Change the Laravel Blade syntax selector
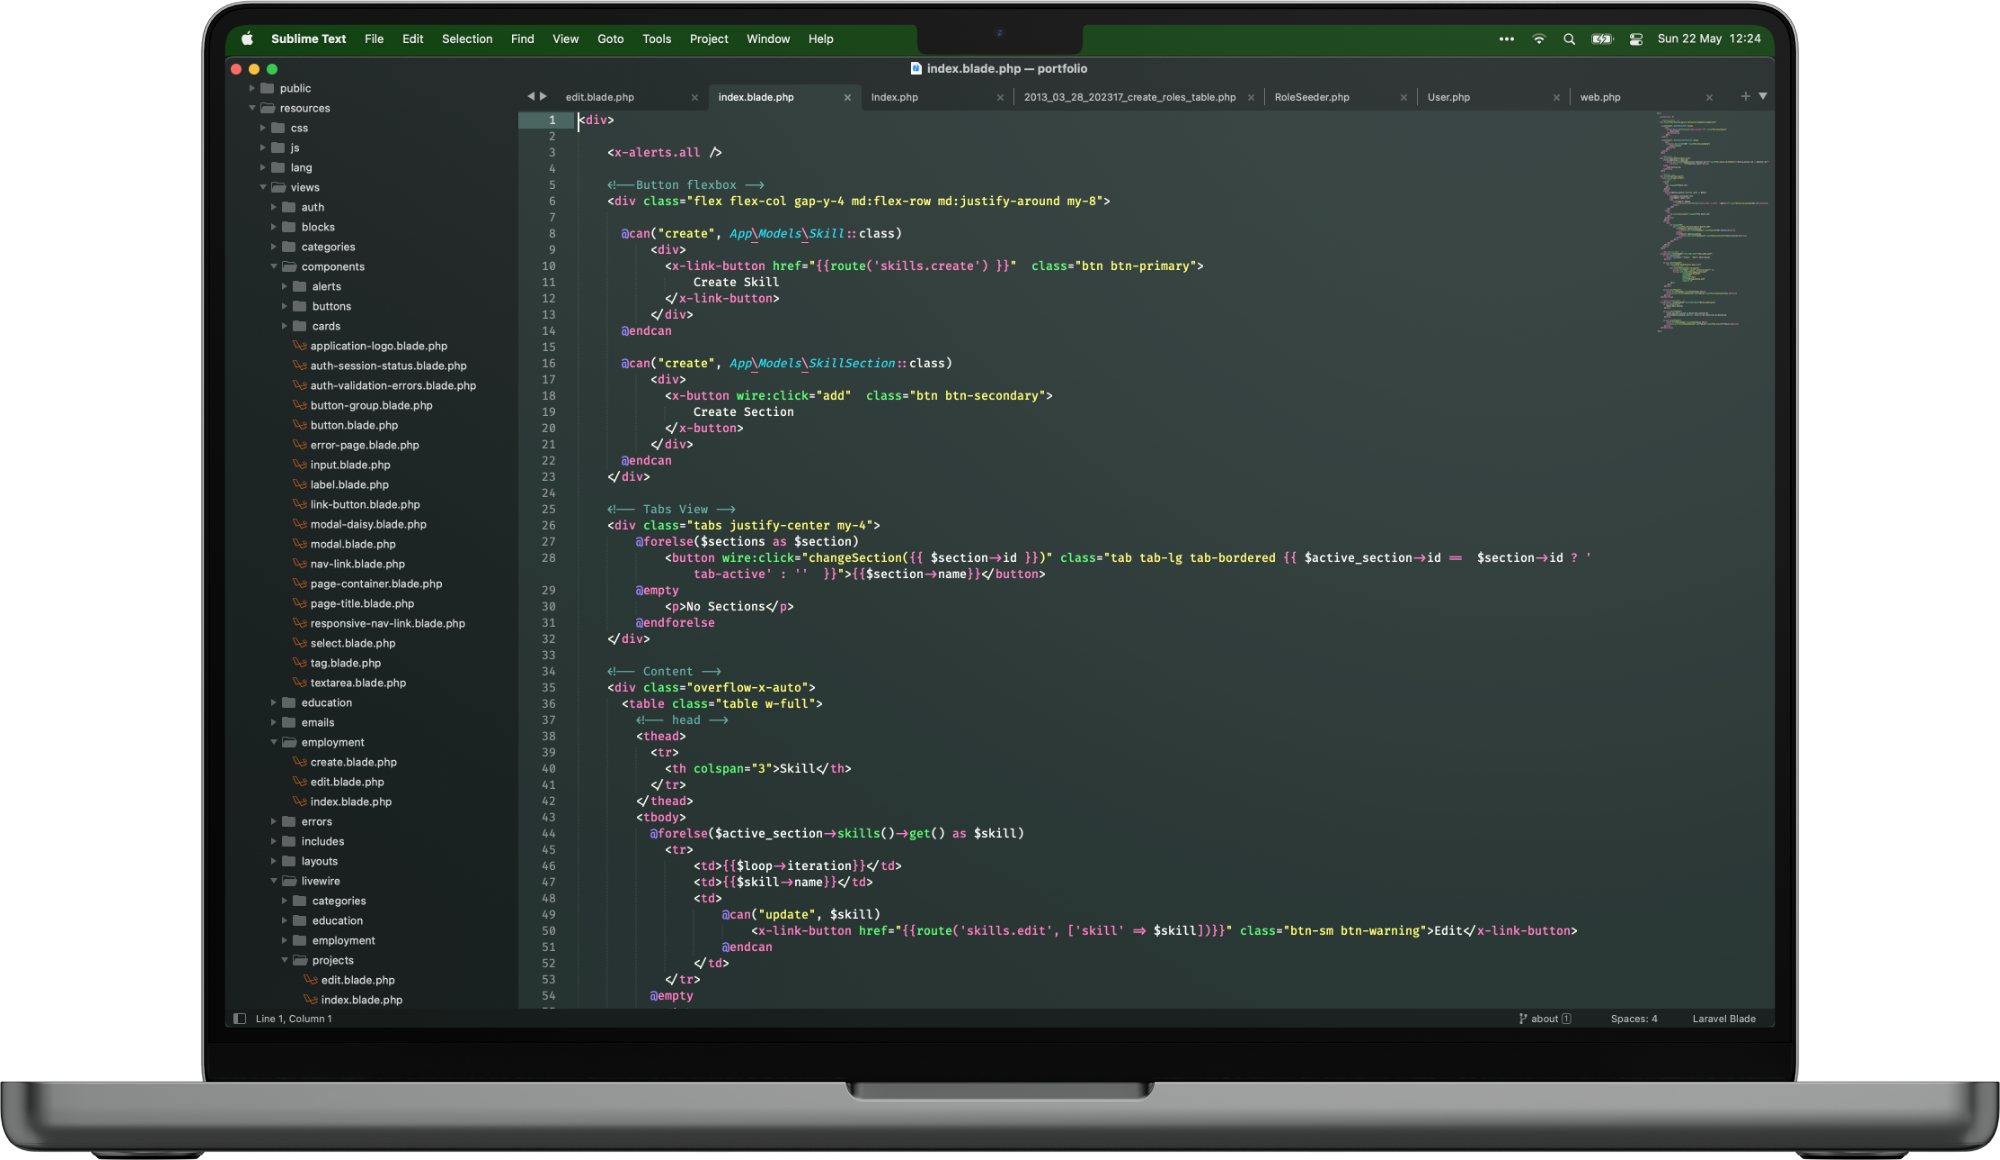This screenshot has height=1160, width=2000. (1723, 1019)
